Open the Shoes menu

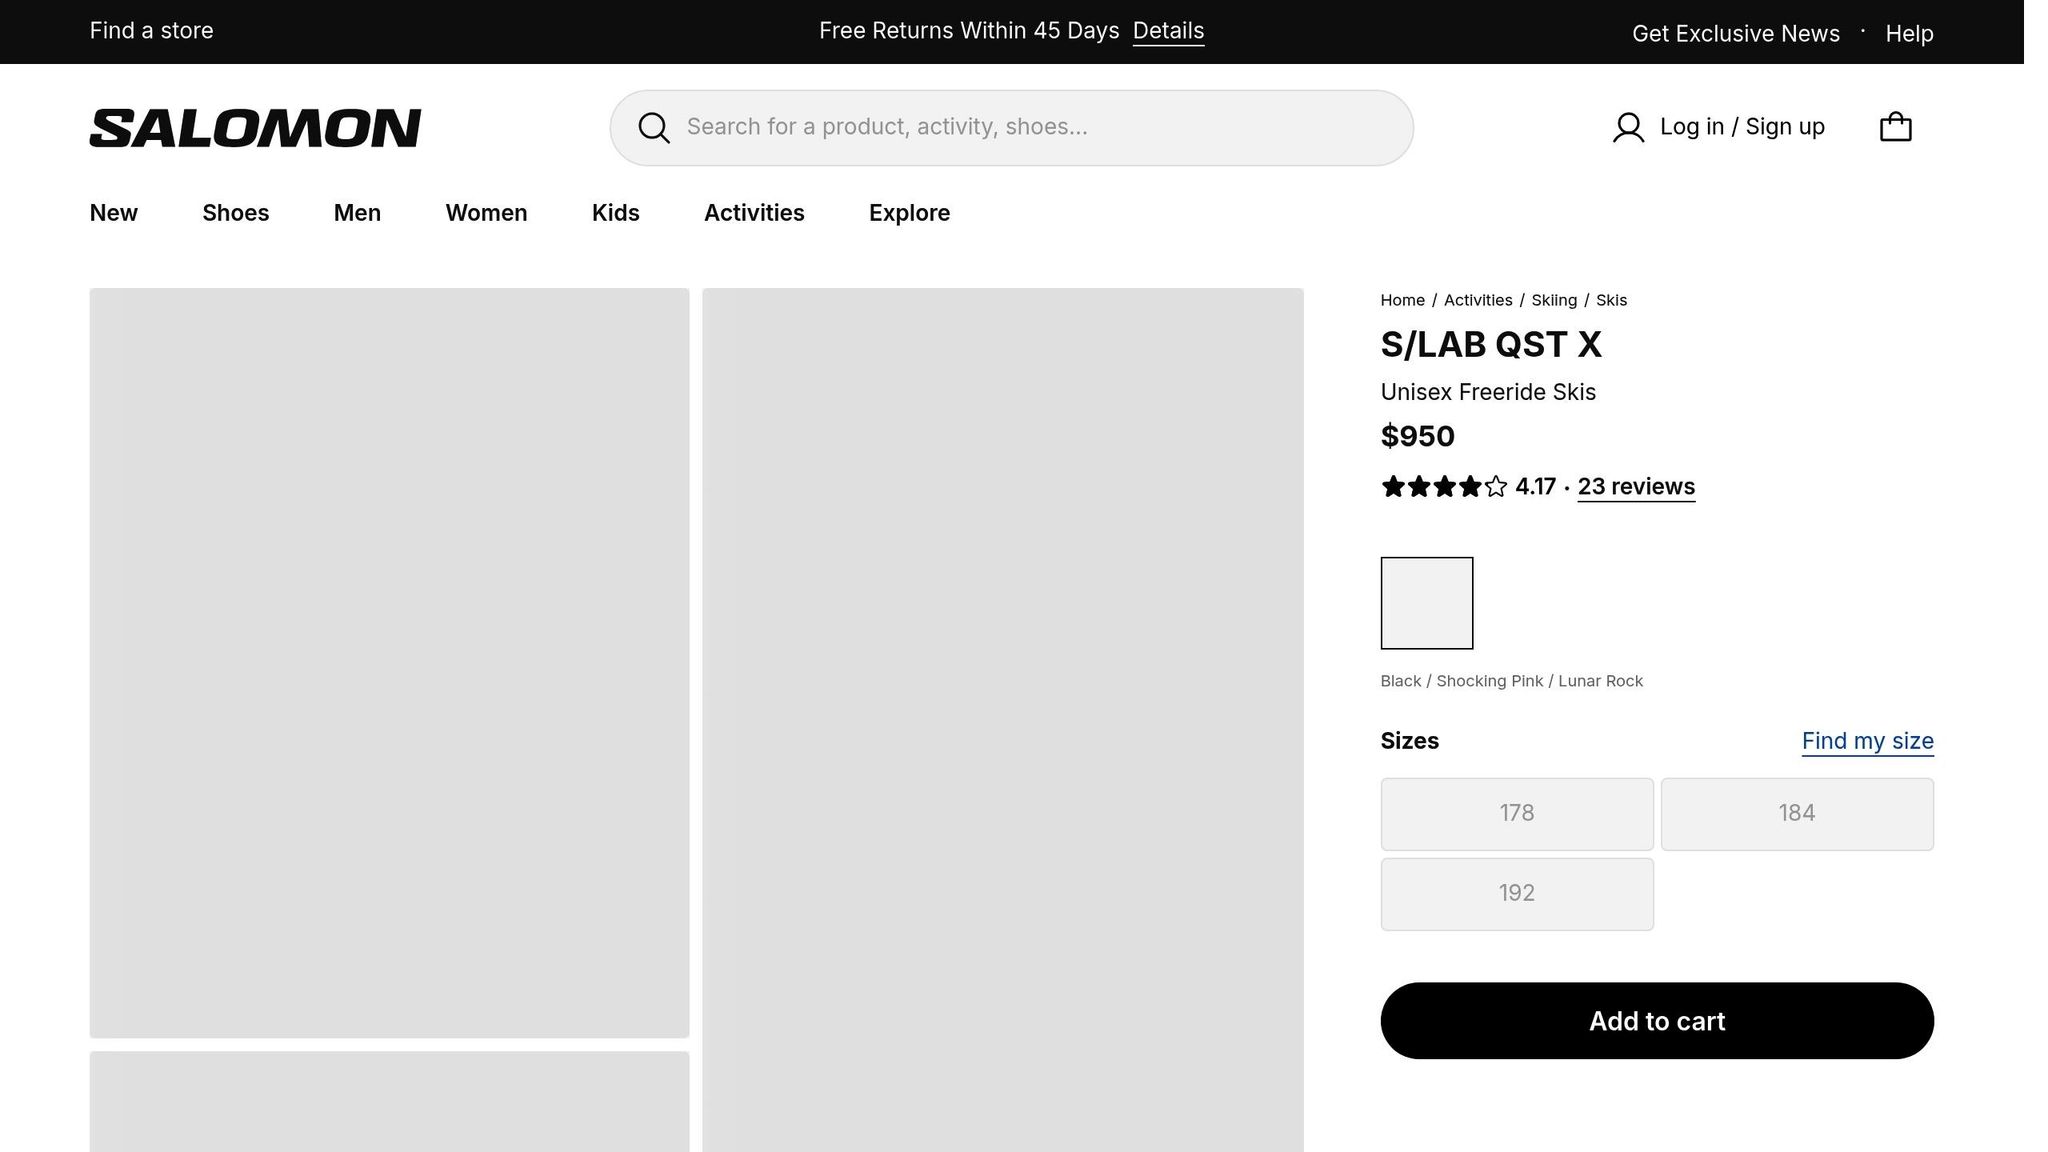coord(236,213)
